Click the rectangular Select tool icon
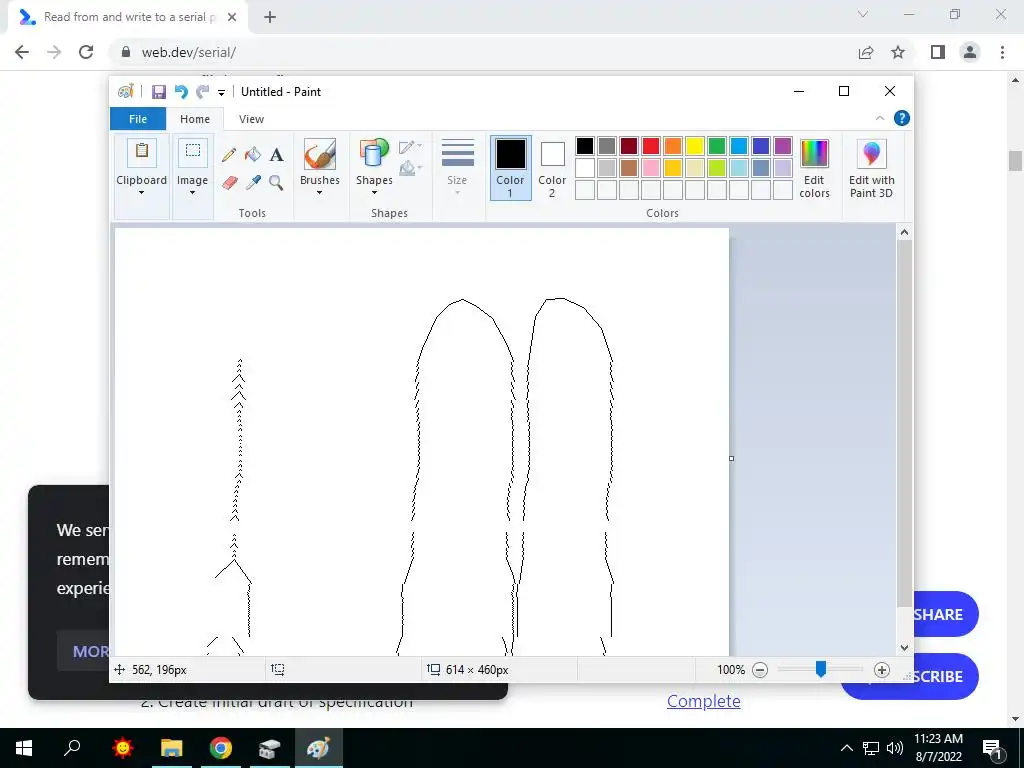This screenshot has width=1024, height=768. pyautogui.click(x=193, y=153)
